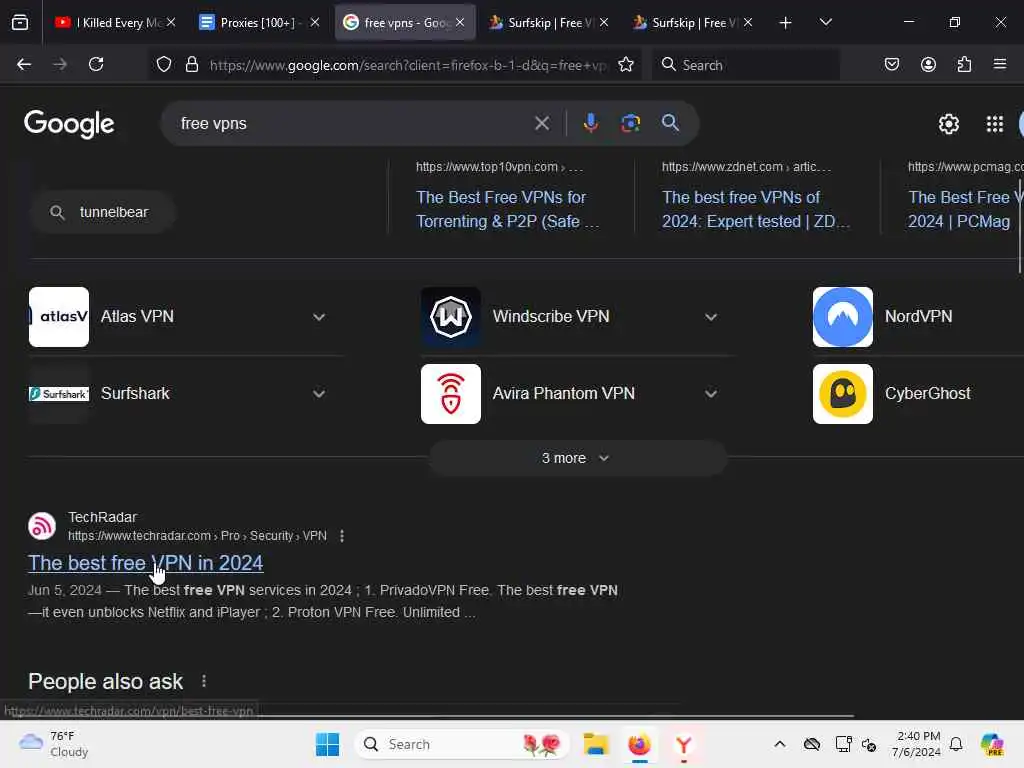Screen dimensions: 1024x768
Task: Click the Windows taskbar Search box
Action: pos(462,744)
